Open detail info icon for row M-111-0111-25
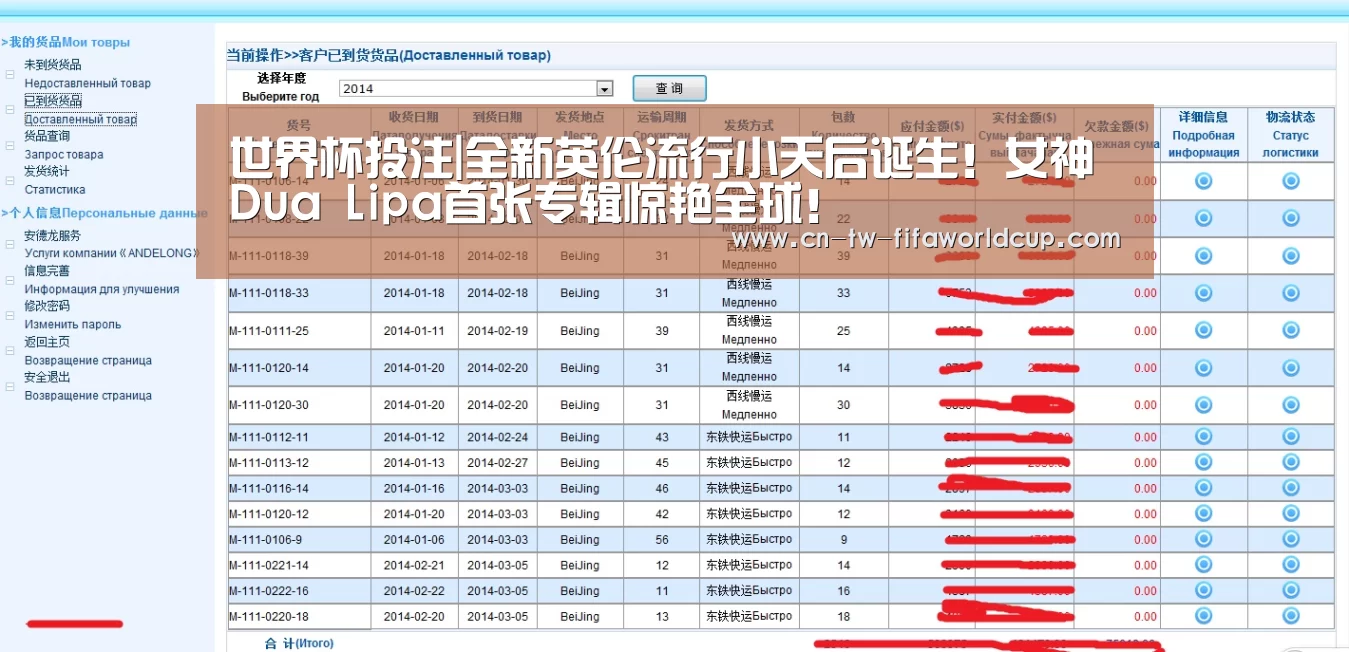 coord(1204,331)
